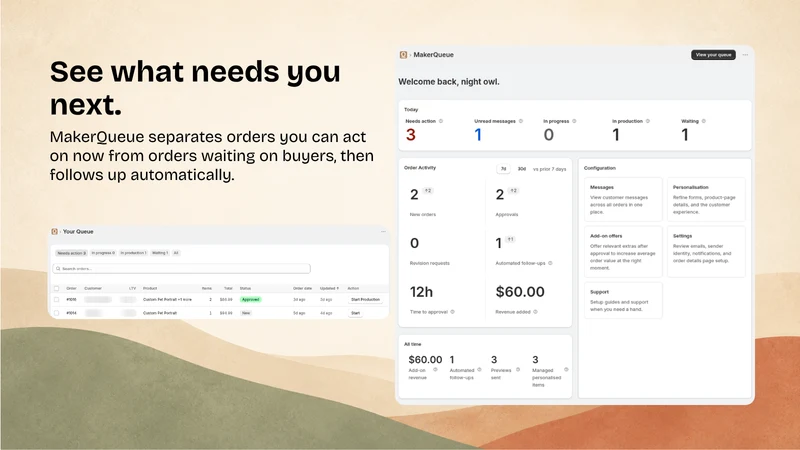Open the Personalisation configuration card
Image resolution: width=800 pixels, height=450 pixels.
(706, 199)
